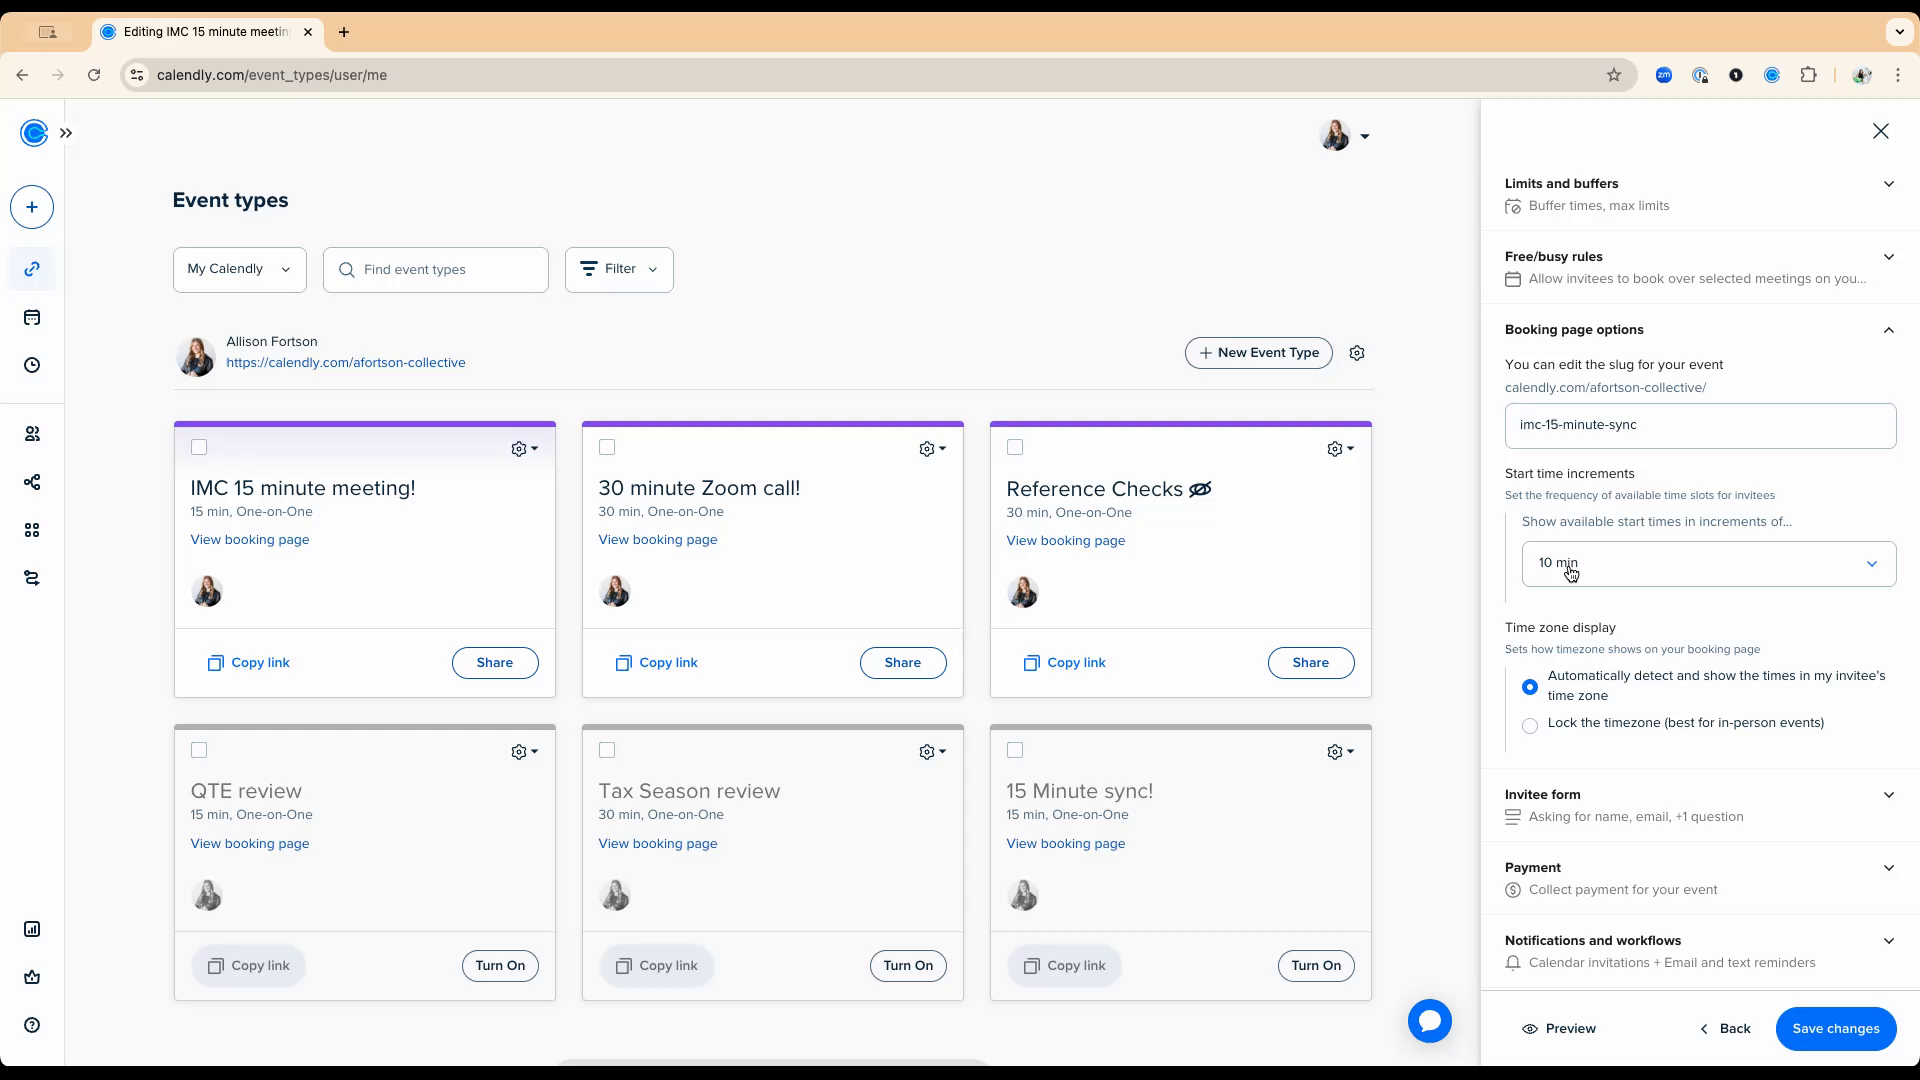1920x1080 pixels.
Task: Open the Contacts people icon in the sidebar
Action: (x=32, y=434)
